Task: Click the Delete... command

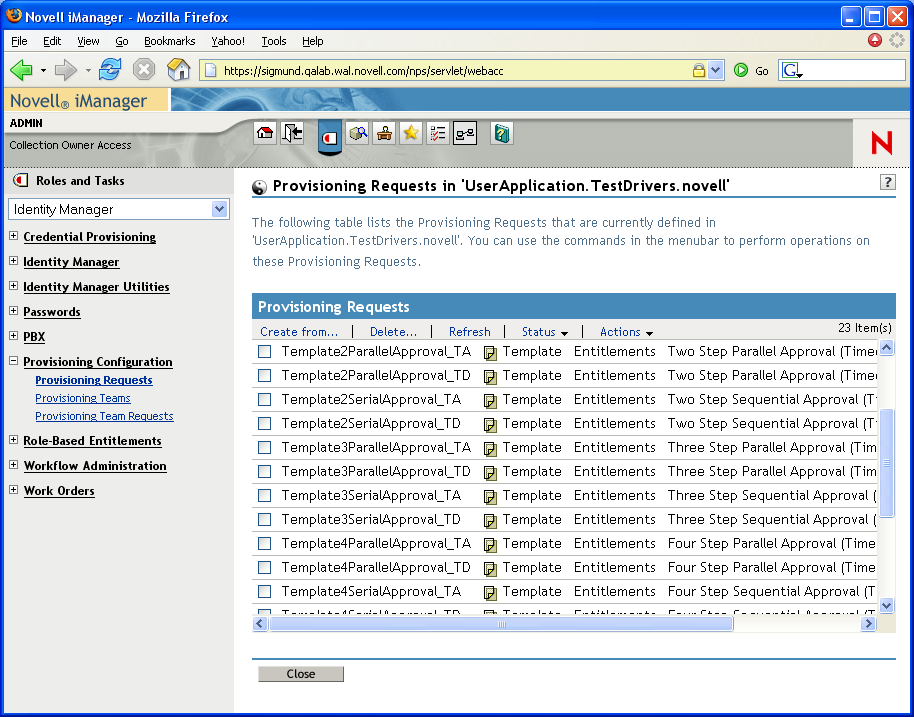Action: (x=393, y=332)
